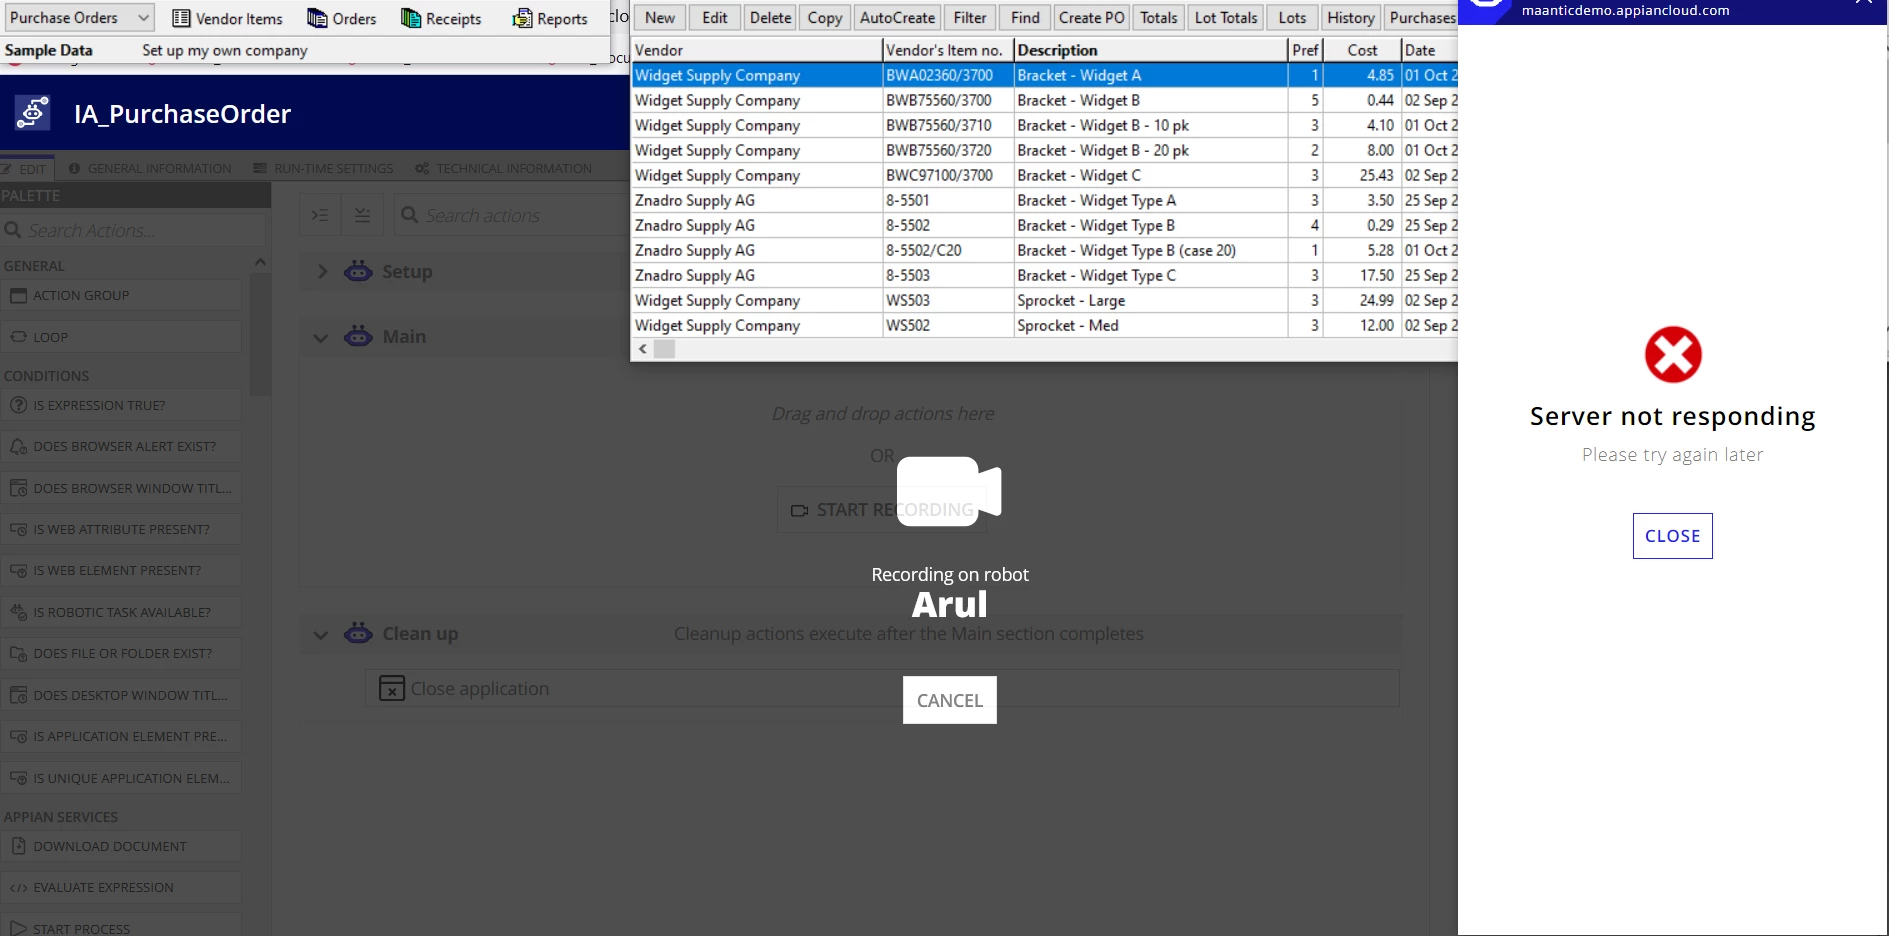This screenshot has width=1889, height=936.
Task: Select the Sprocket - Large row
Action: (x=1044, y=300)
